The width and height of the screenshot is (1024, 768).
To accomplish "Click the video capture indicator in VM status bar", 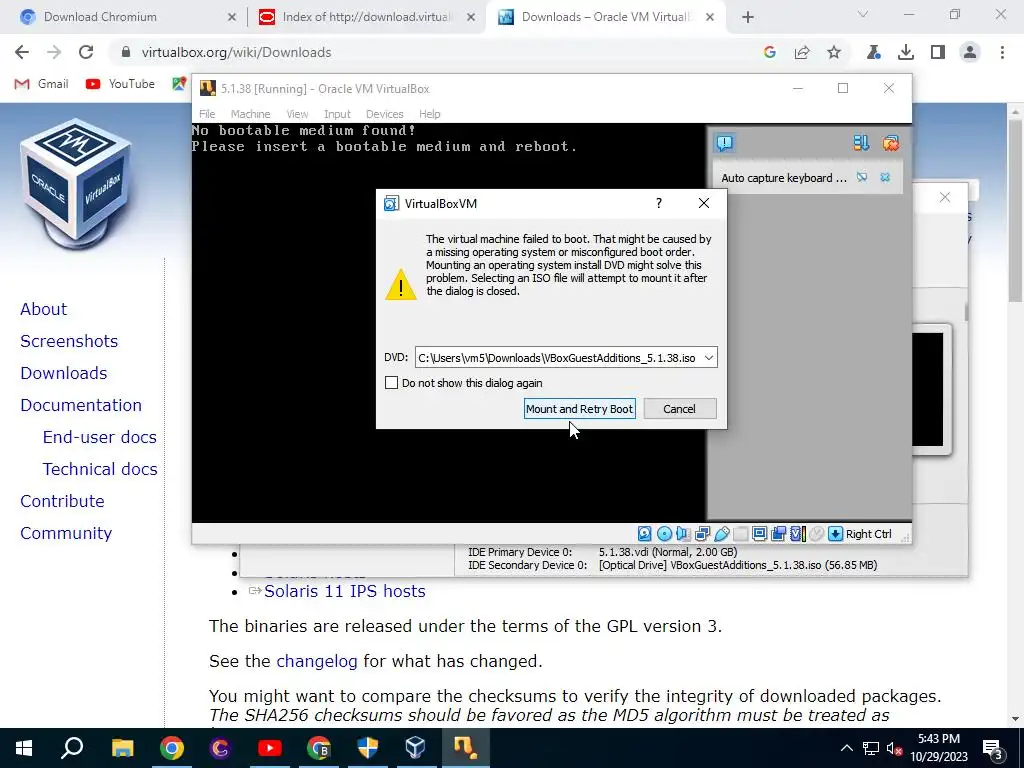I will (778, 534).
